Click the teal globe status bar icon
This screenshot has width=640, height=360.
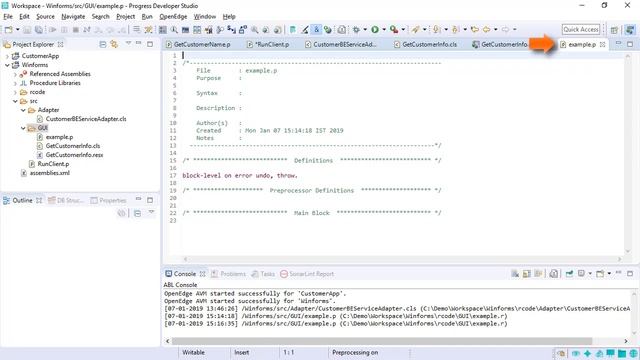click(633, 353)
